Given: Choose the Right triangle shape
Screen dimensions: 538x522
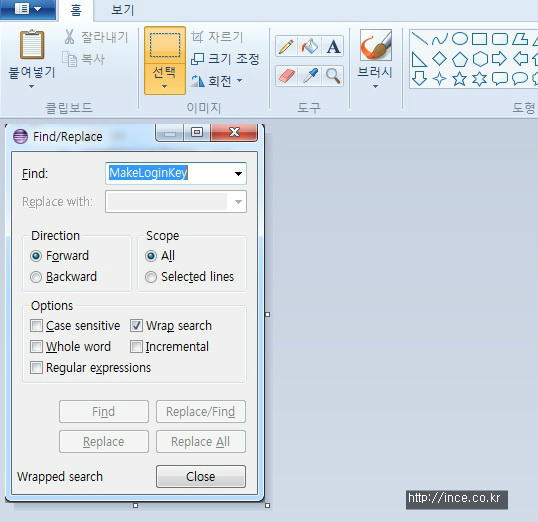Looking at the screenshot, I should [419, 59].
